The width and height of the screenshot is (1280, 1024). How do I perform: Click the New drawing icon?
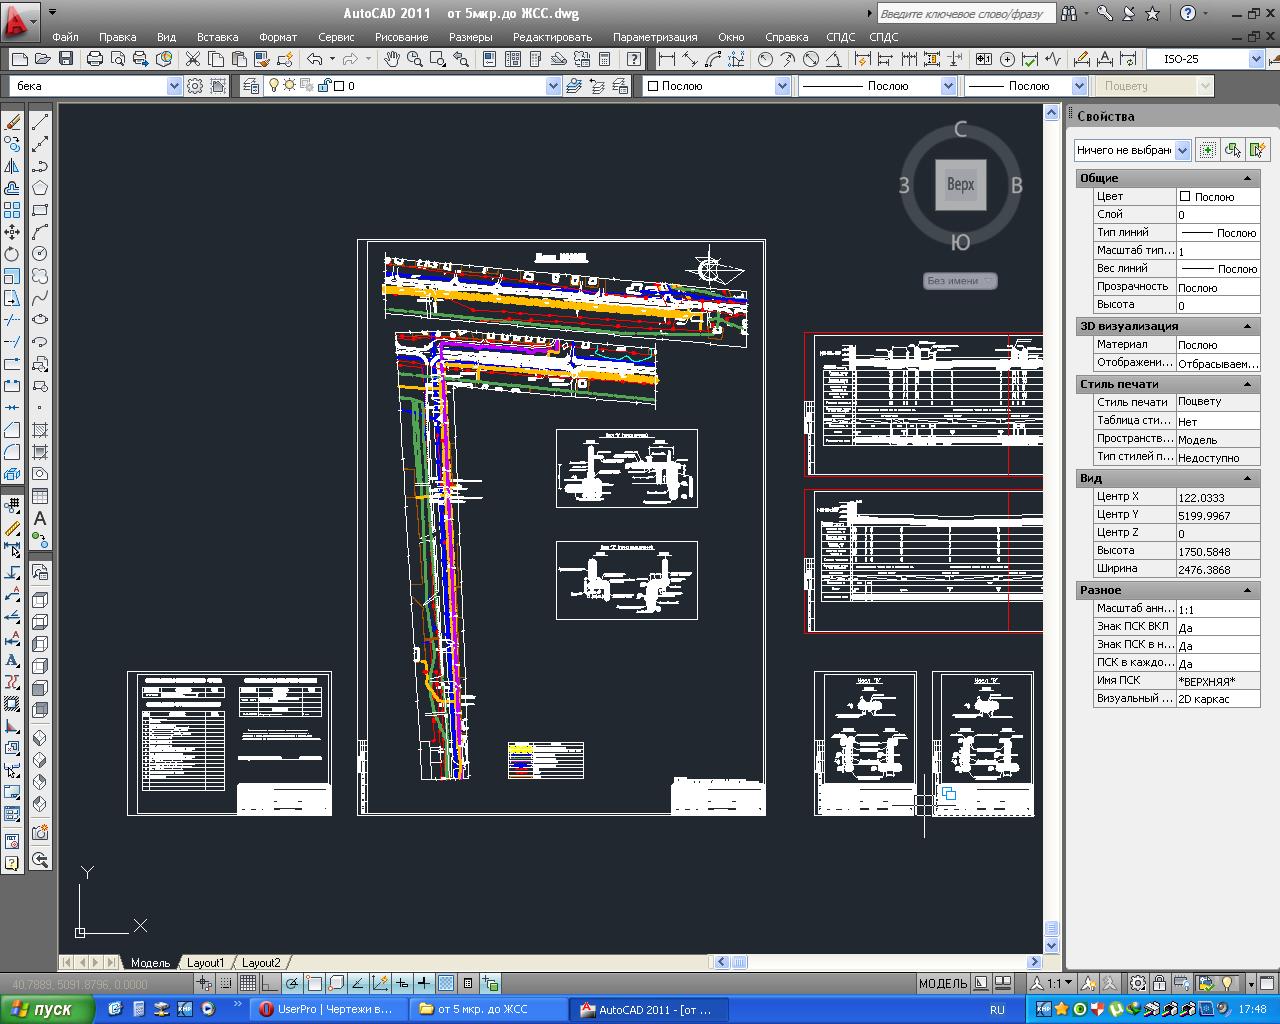click(18, 60)
